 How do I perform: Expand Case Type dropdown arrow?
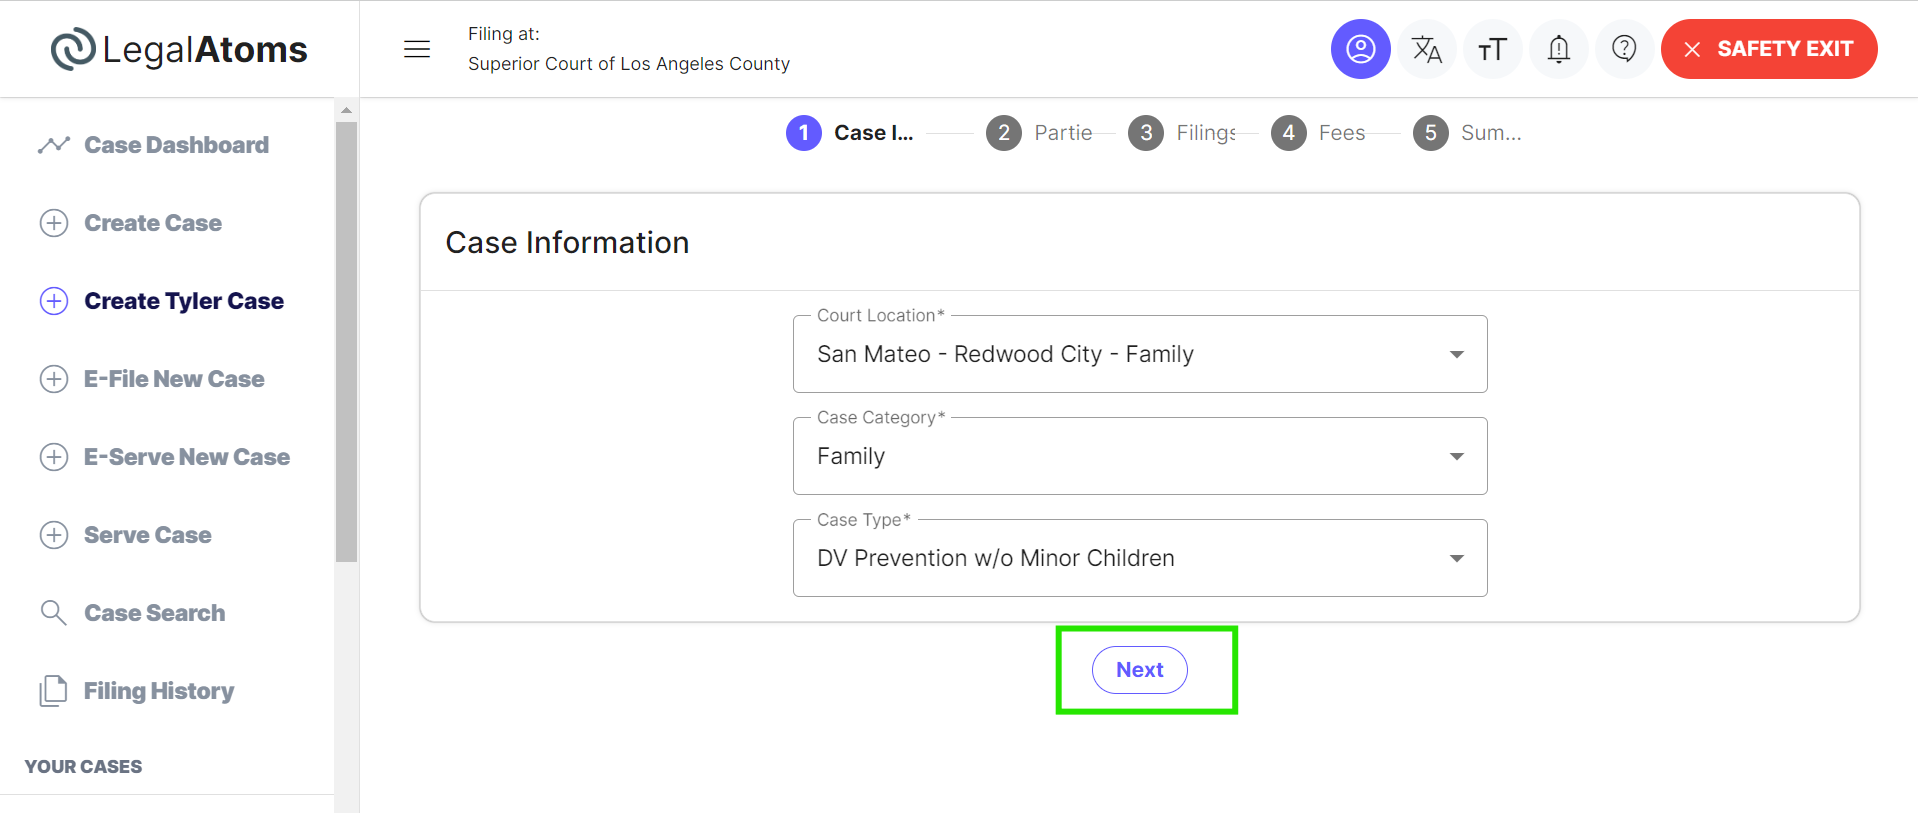(1457, 558)
